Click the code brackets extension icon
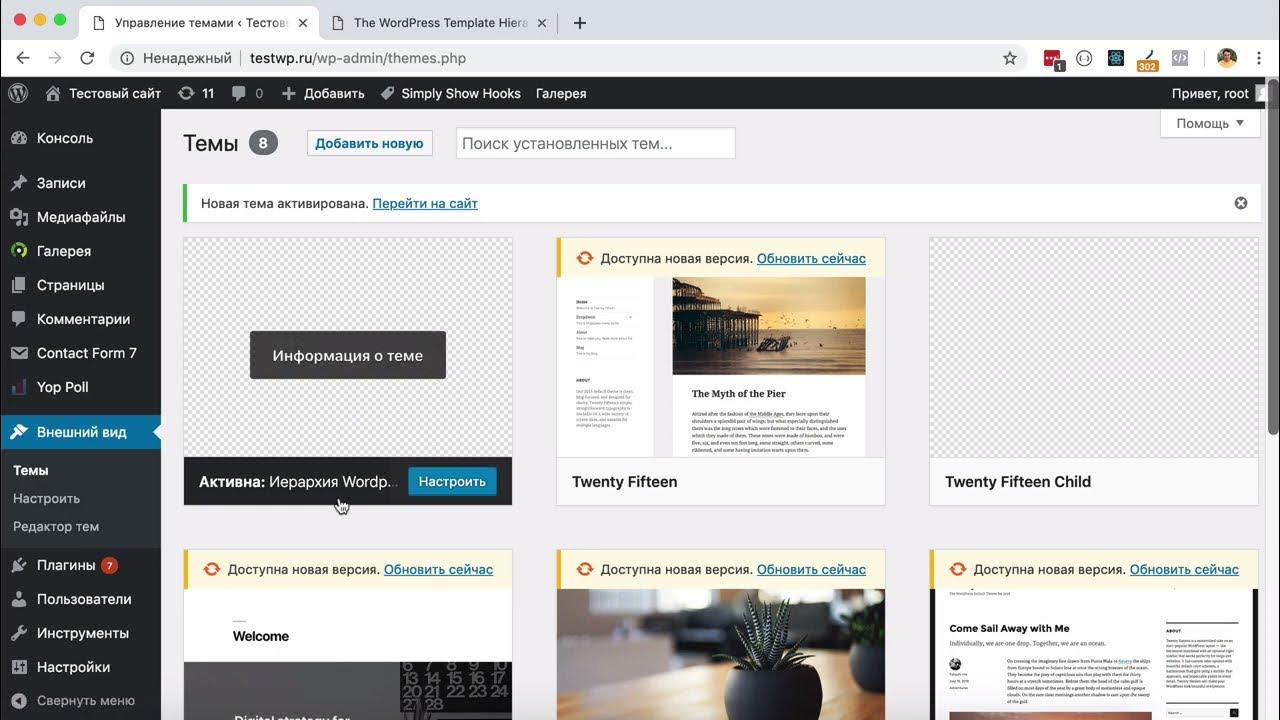The width and height of the screenshot is (1280, 720). coord(1180,58)
